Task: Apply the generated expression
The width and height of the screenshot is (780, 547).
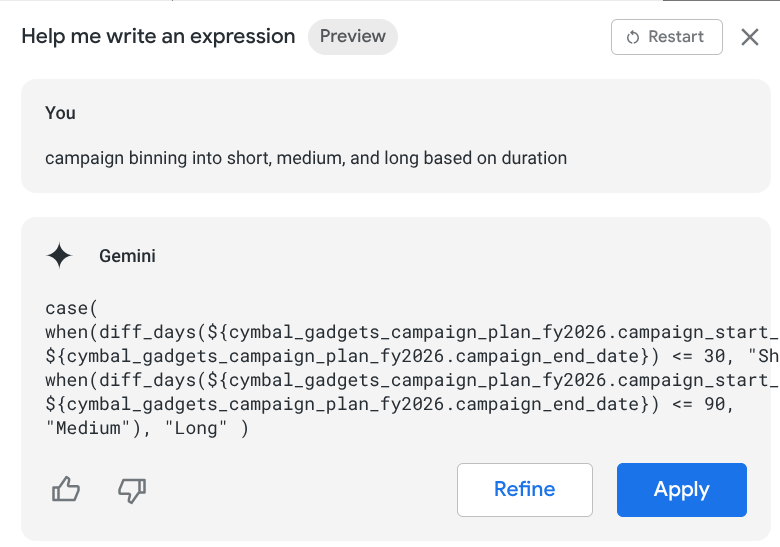Action: tap(681, 489)
